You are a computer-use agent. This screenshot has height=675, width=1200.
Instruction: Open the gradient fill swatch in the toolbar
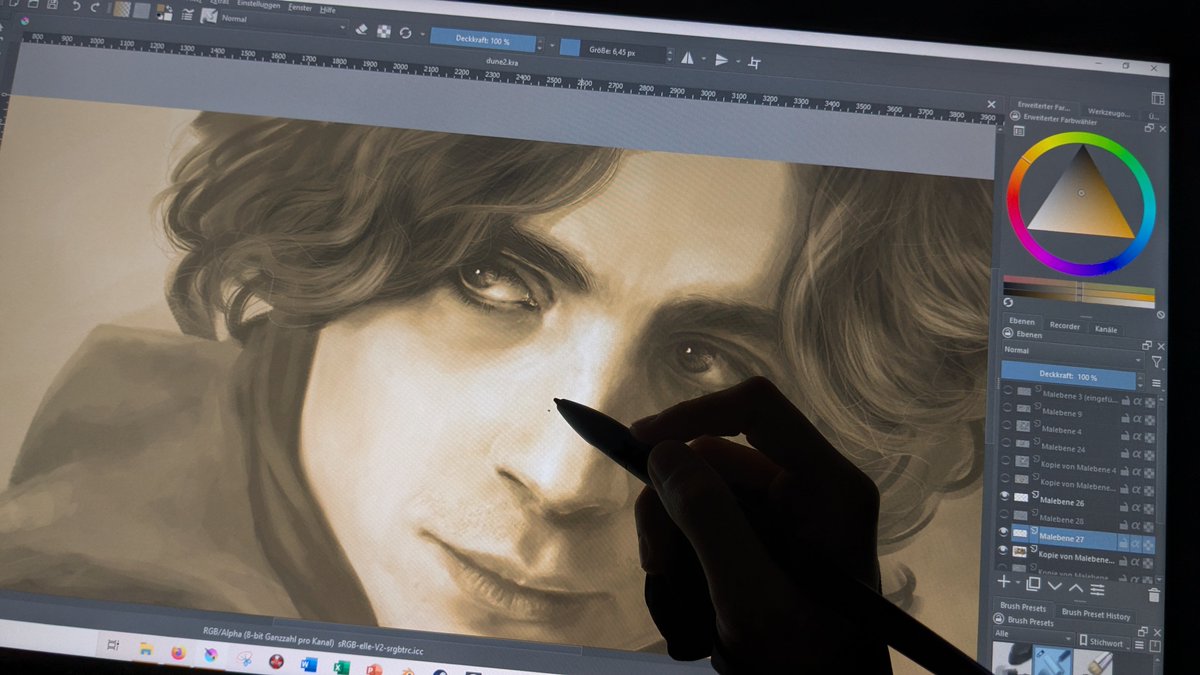pyautogui.click(x=122, y=9)
